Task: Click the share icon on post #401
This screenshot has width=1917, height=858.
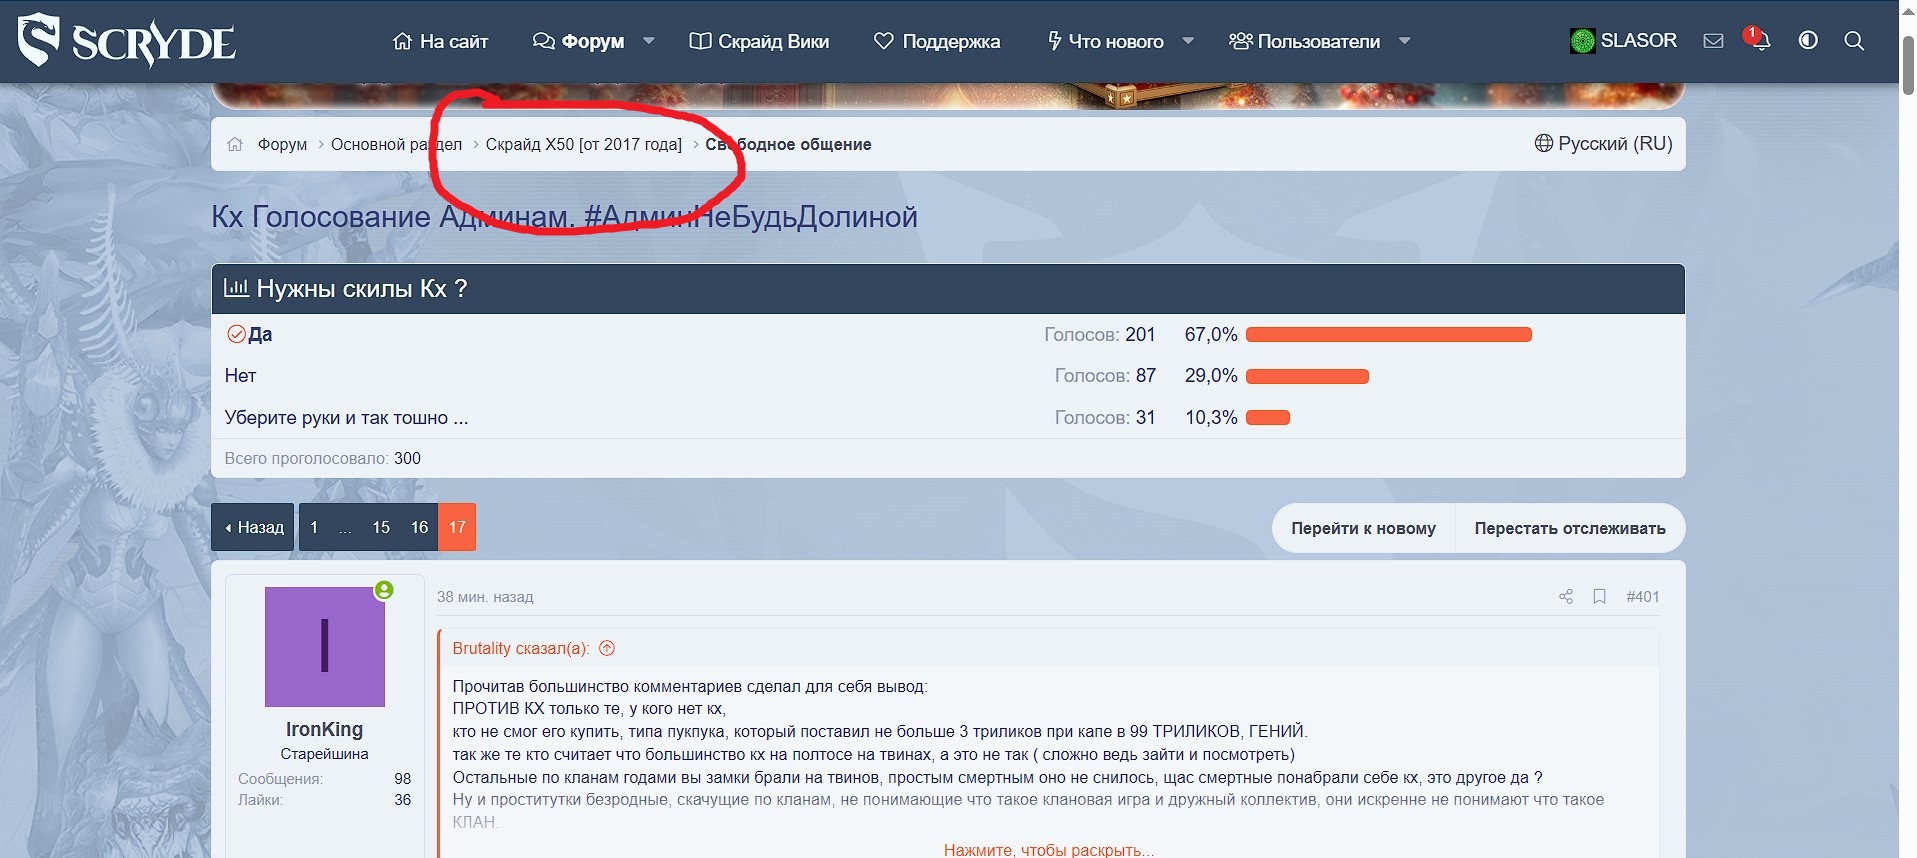Action: click(x=1566, y=597)
